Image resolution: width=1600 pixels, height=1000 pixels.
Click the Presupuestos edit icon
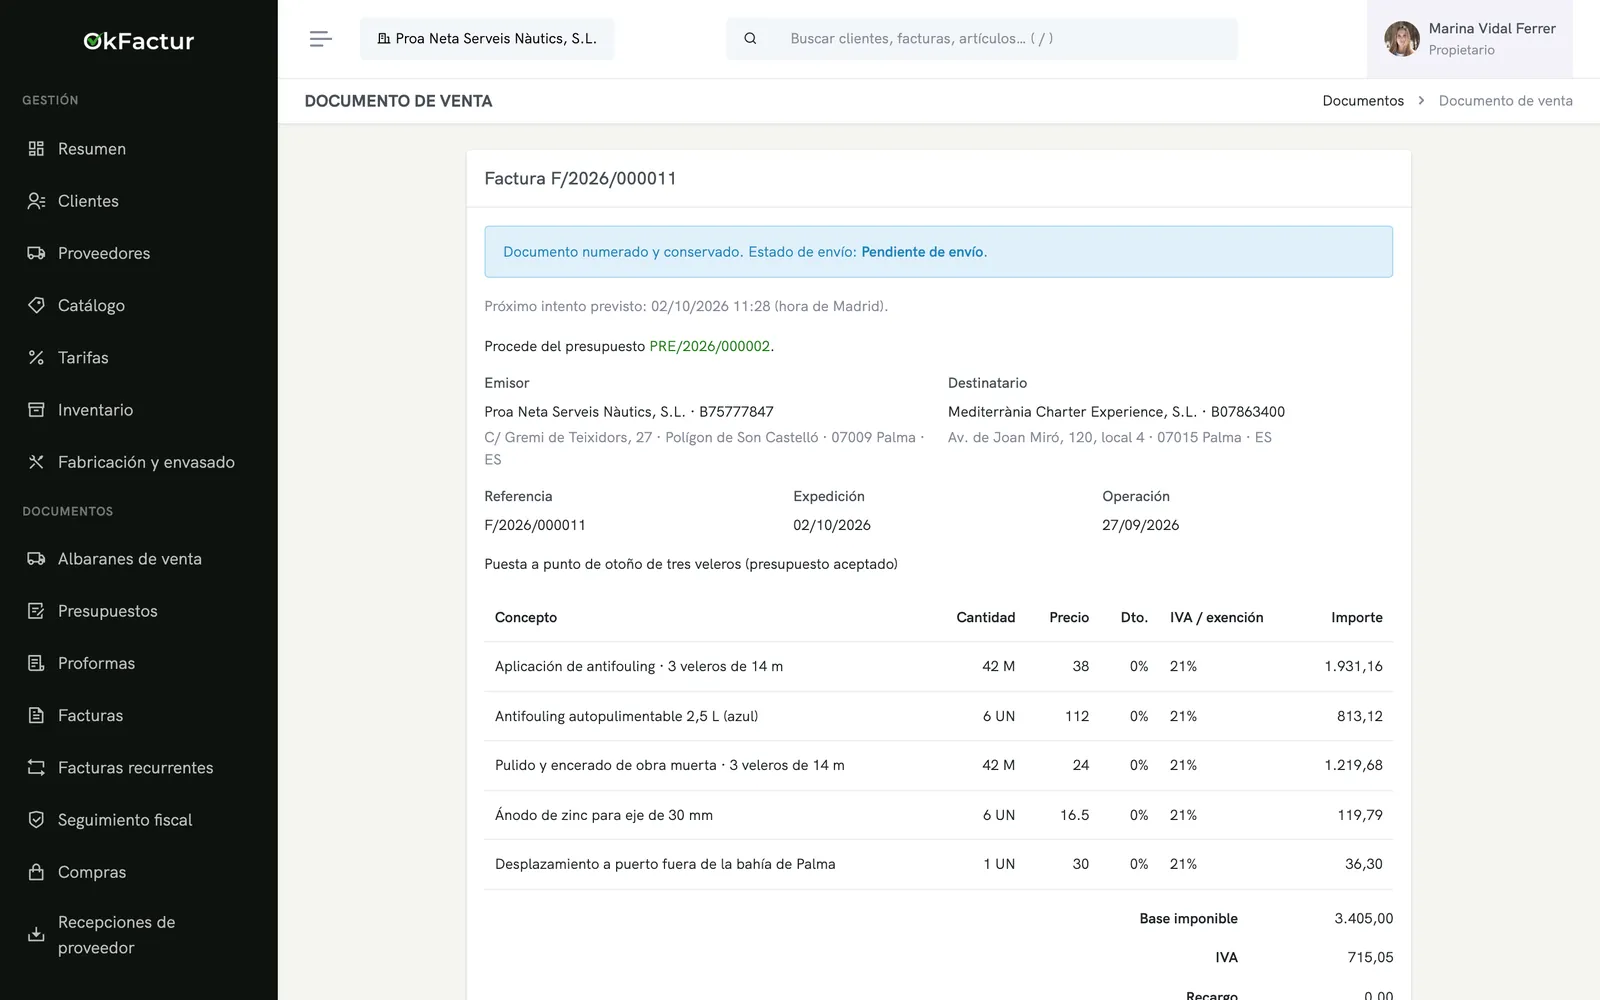(x=36, y=611)
